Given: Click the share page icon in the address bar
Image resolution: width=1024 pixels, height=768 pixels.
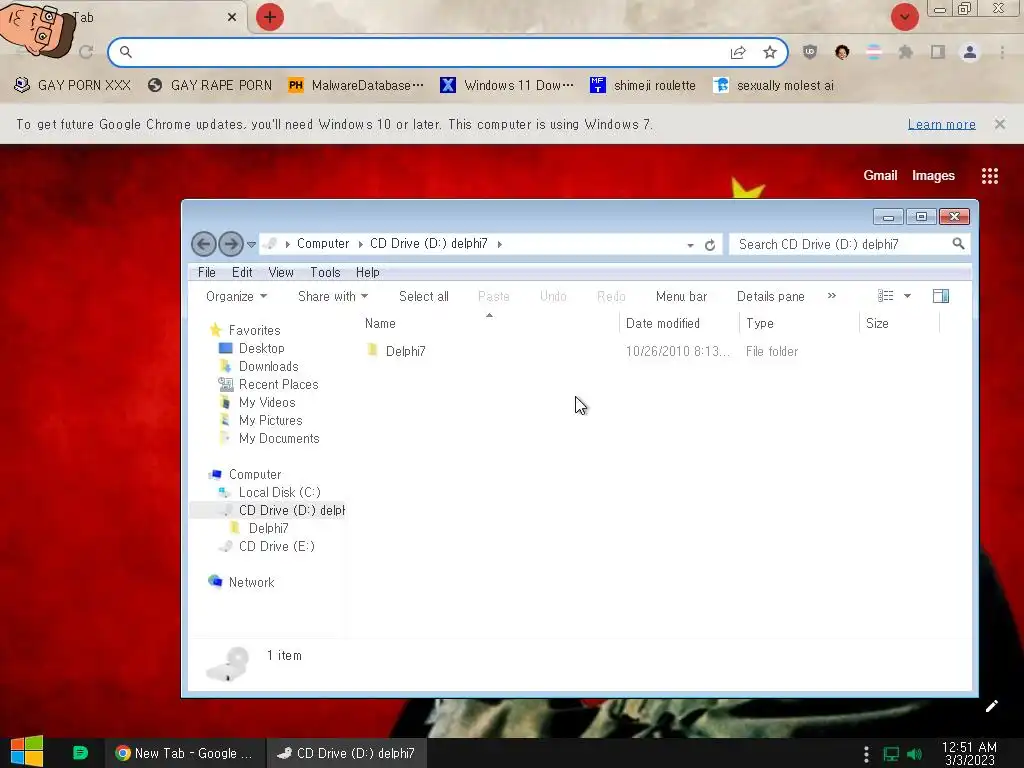Looking at the screenshot, I should [x=738, y=52].
